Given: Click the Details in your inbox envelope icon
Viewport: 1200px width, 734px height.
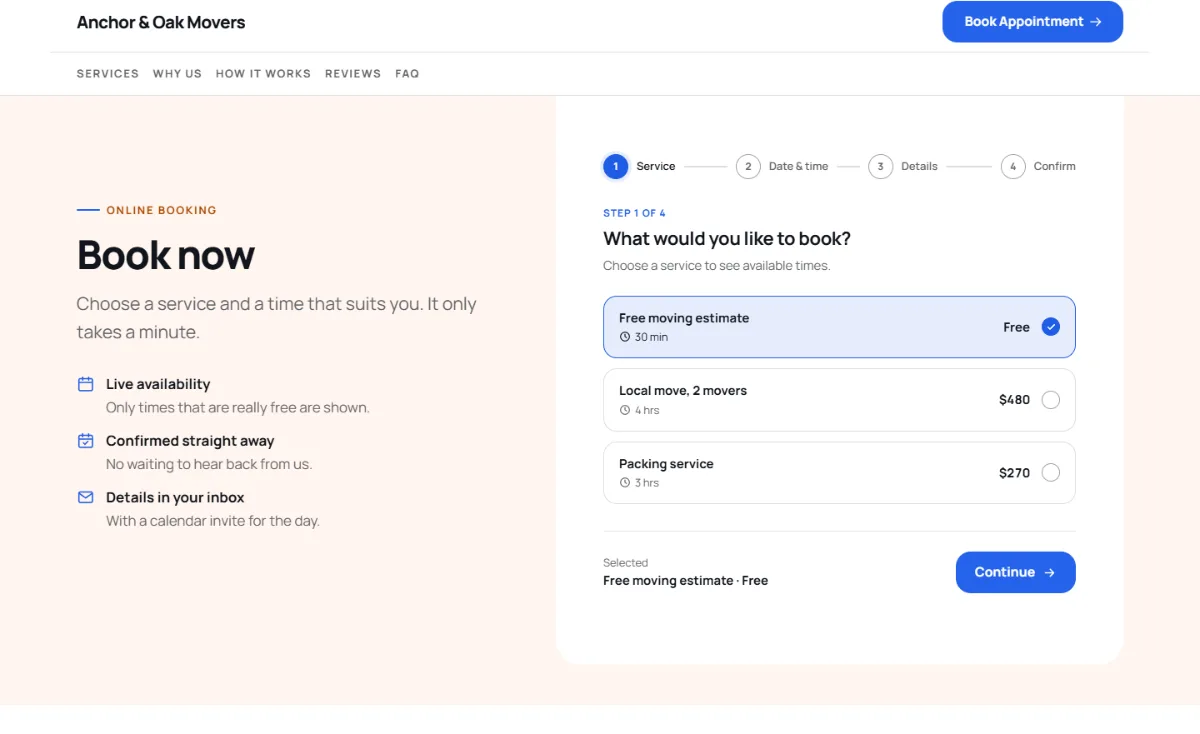Looking at the screenshot, I should click(x=86, y=497).
